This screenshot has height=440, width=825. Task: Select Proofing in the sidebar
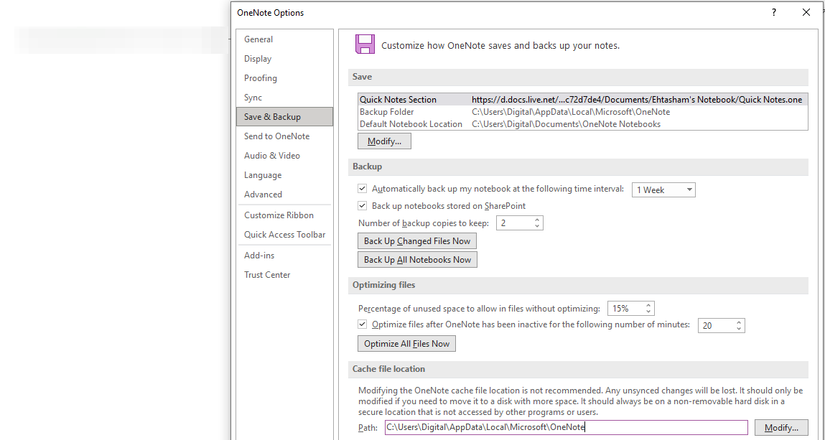[284, 78]
